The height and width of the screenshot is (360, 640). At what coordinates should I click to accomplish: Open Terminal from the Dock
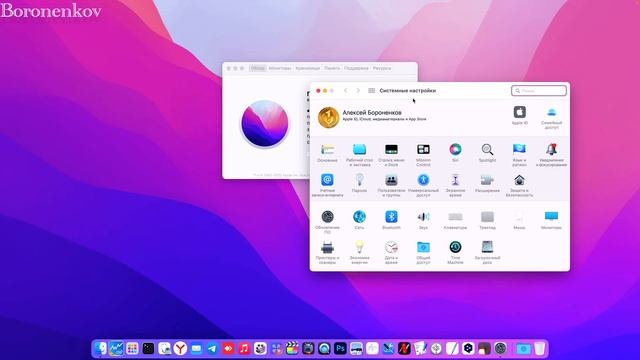[x=148, y=348]
